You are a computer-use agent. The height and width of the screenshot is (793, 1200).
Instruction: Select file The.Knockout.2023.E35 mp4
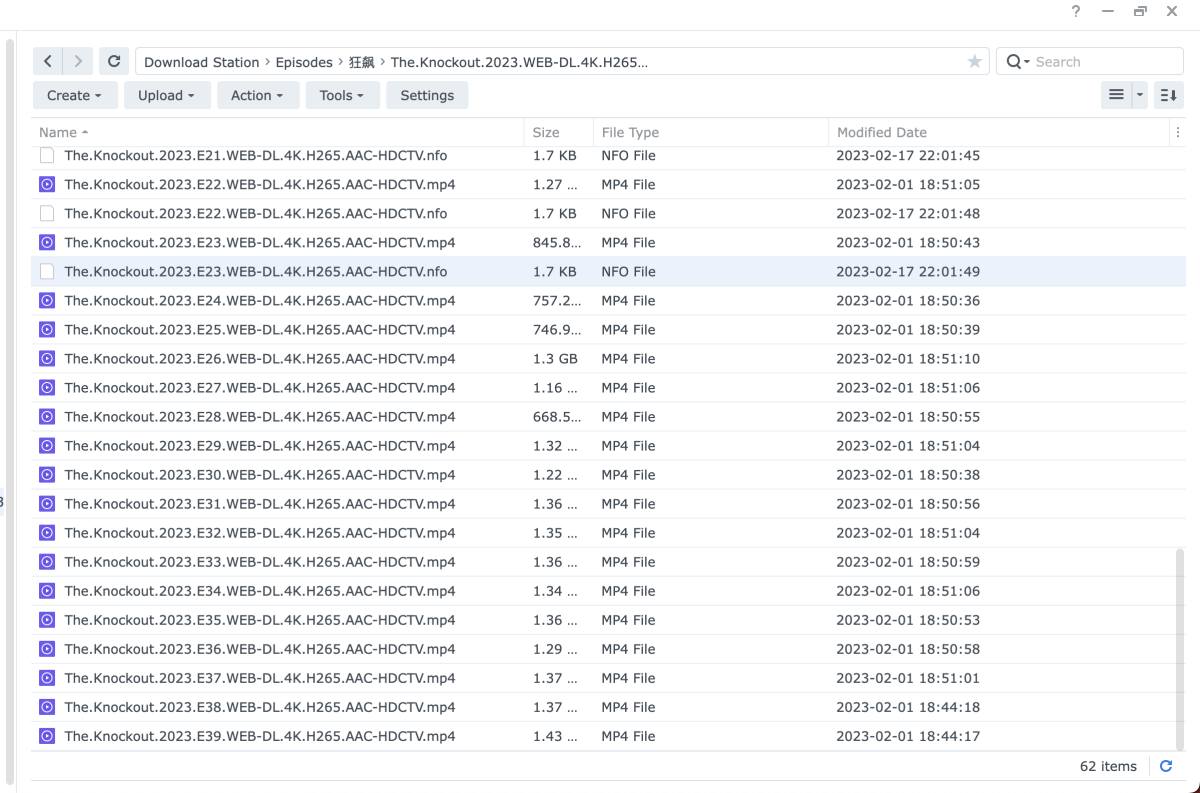609,619
